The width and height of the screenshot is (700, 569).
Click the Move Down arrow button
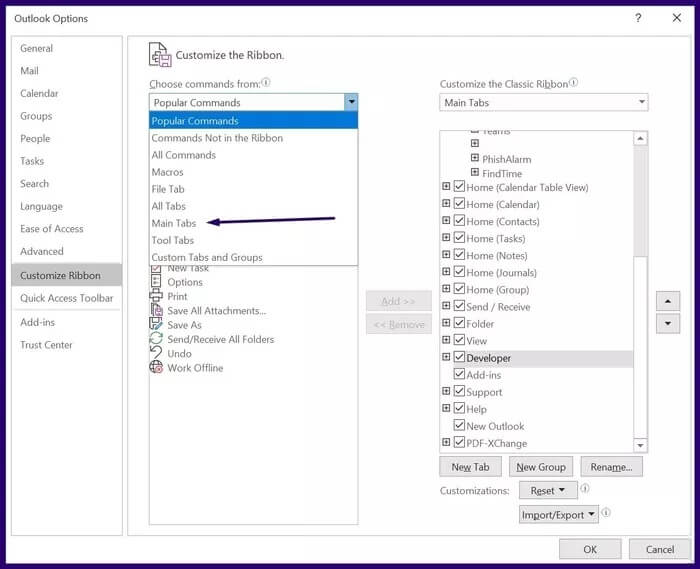(667, 323)
